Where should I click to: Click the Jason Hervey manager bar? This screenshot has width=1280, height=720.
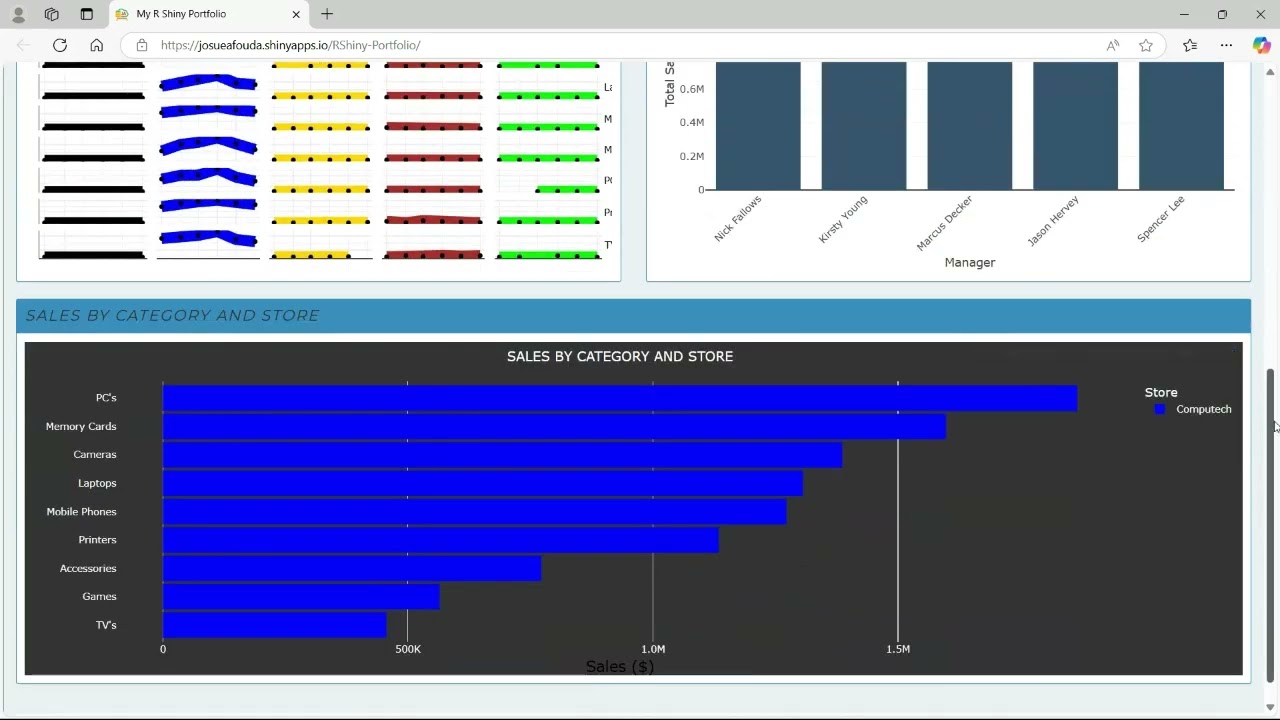[x=1076, y=125]
